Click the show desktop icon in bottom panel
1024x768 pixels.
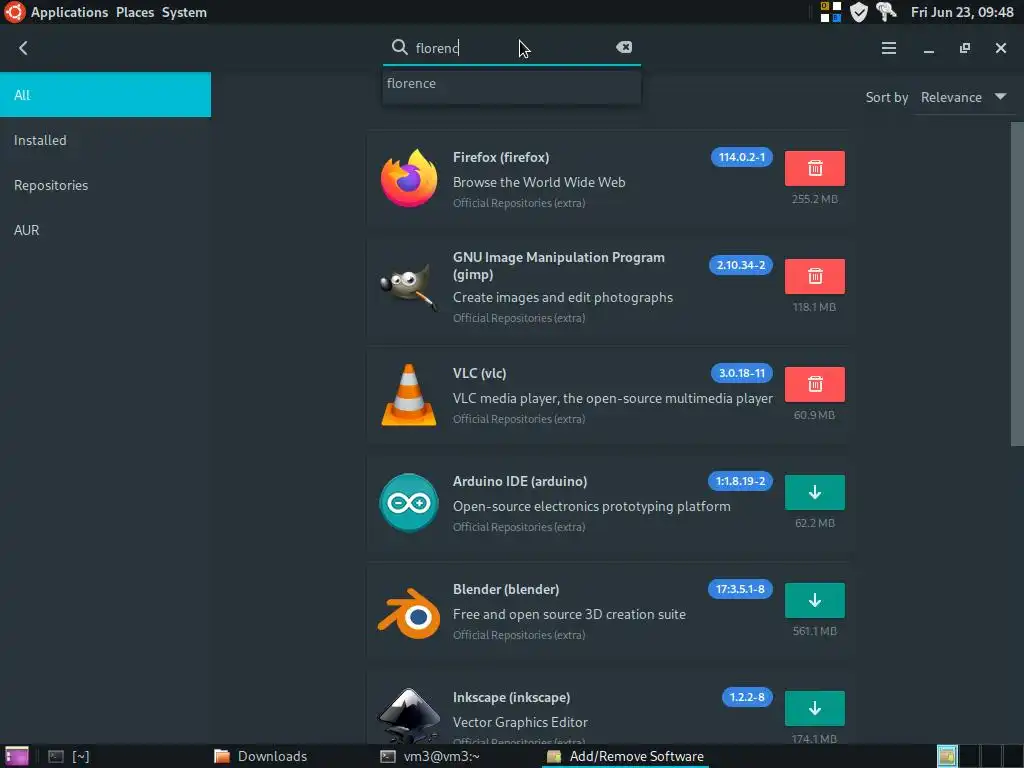coord(16,756)
